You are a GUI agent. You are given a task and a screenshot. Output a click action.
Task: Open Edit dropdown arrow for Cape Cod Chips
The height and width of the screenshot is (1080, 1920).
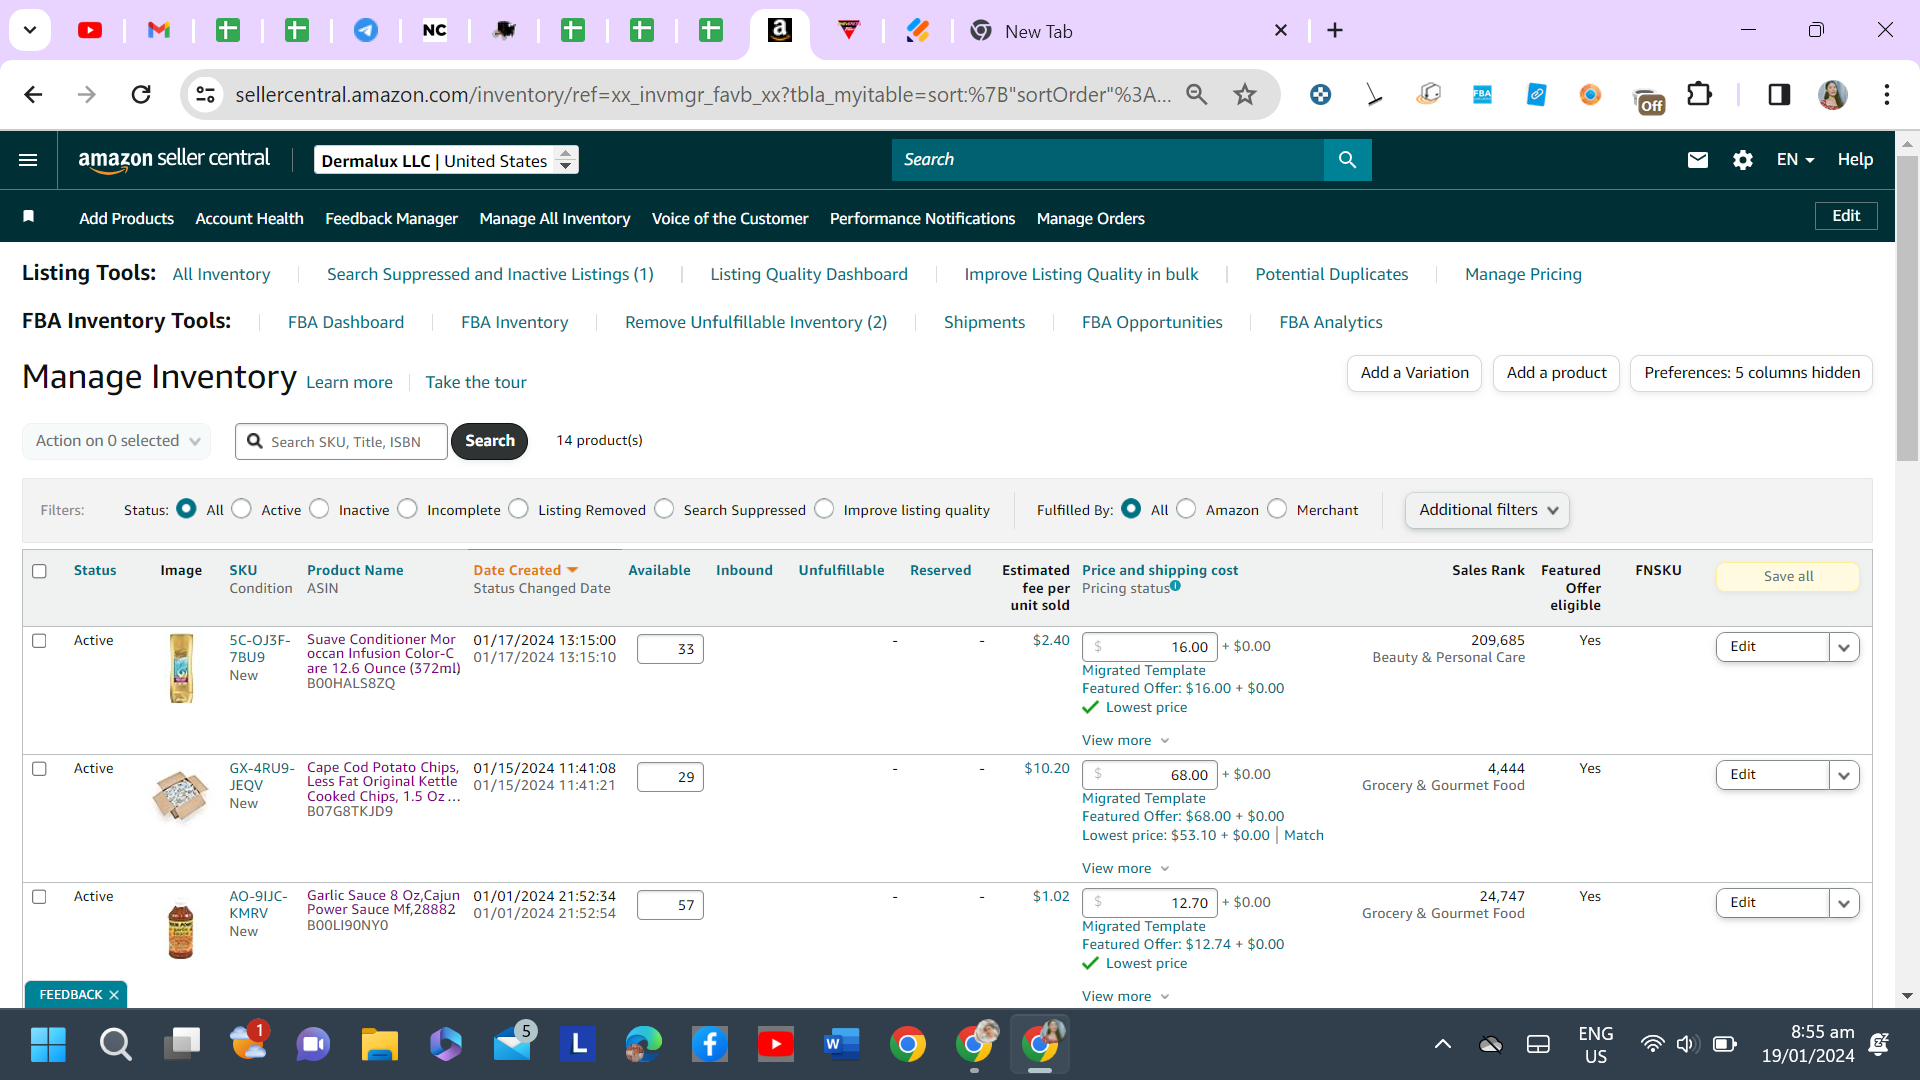coord(1844,775)
